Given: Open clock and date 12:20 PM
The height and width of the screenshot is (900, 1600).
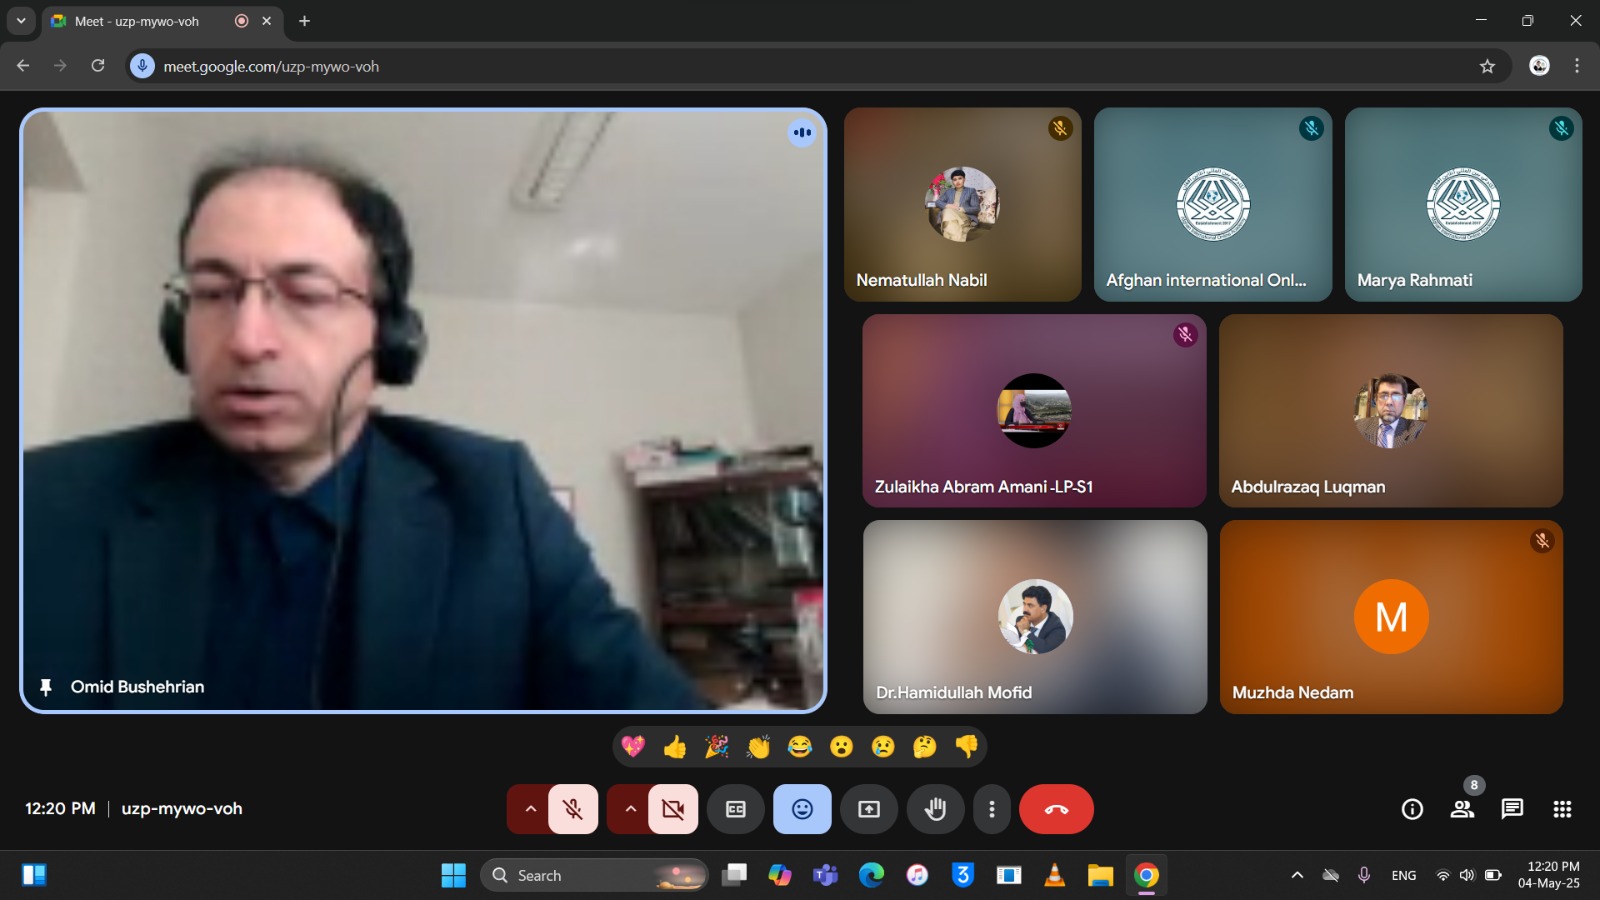Looking at the screenshot, I should (1549, 875).
